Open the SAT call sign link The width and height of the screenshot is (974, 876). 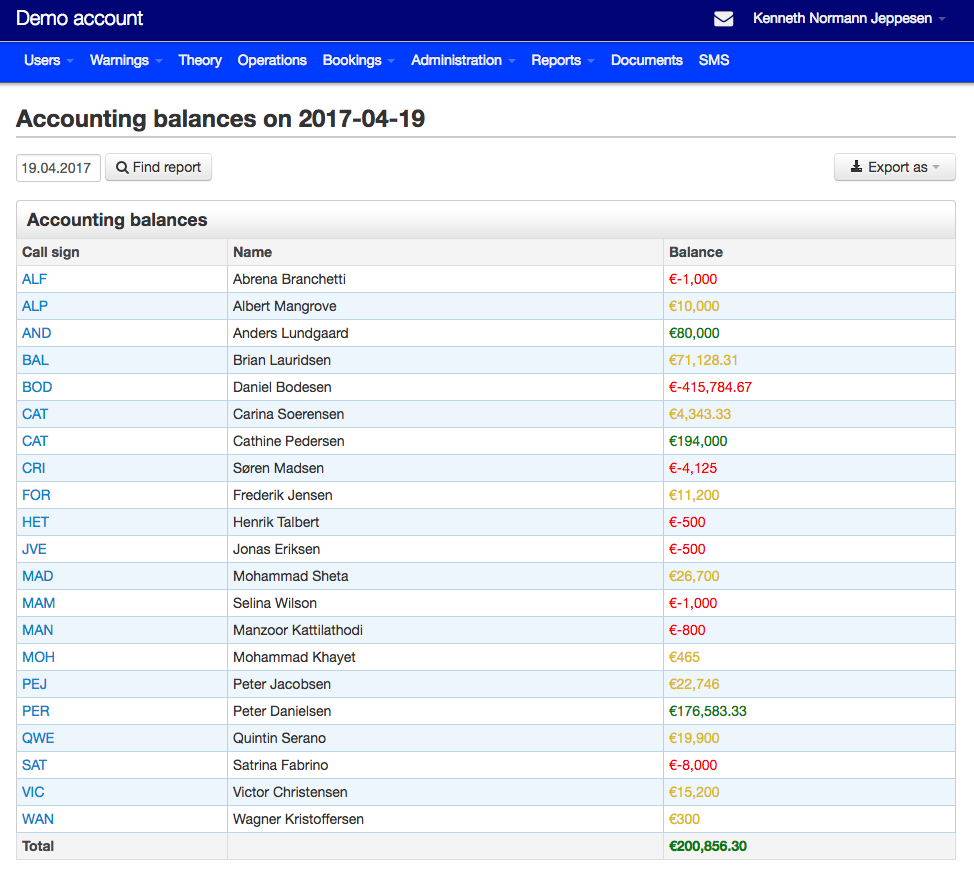[34, 765]
